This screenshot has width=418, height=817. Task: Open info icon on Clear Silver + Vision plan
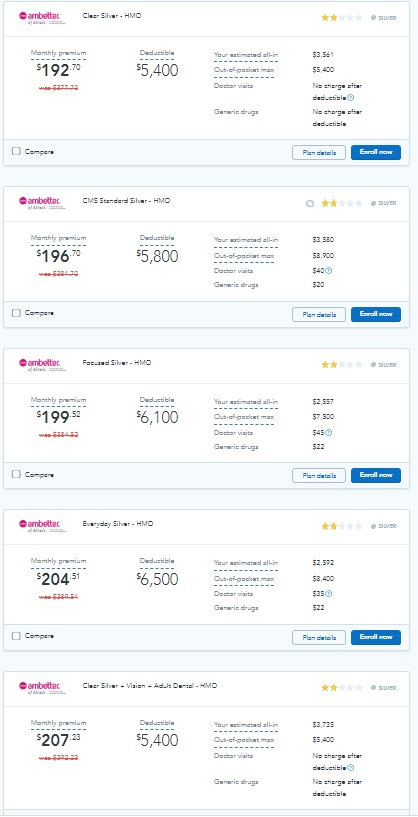click(x=351, y=768)
